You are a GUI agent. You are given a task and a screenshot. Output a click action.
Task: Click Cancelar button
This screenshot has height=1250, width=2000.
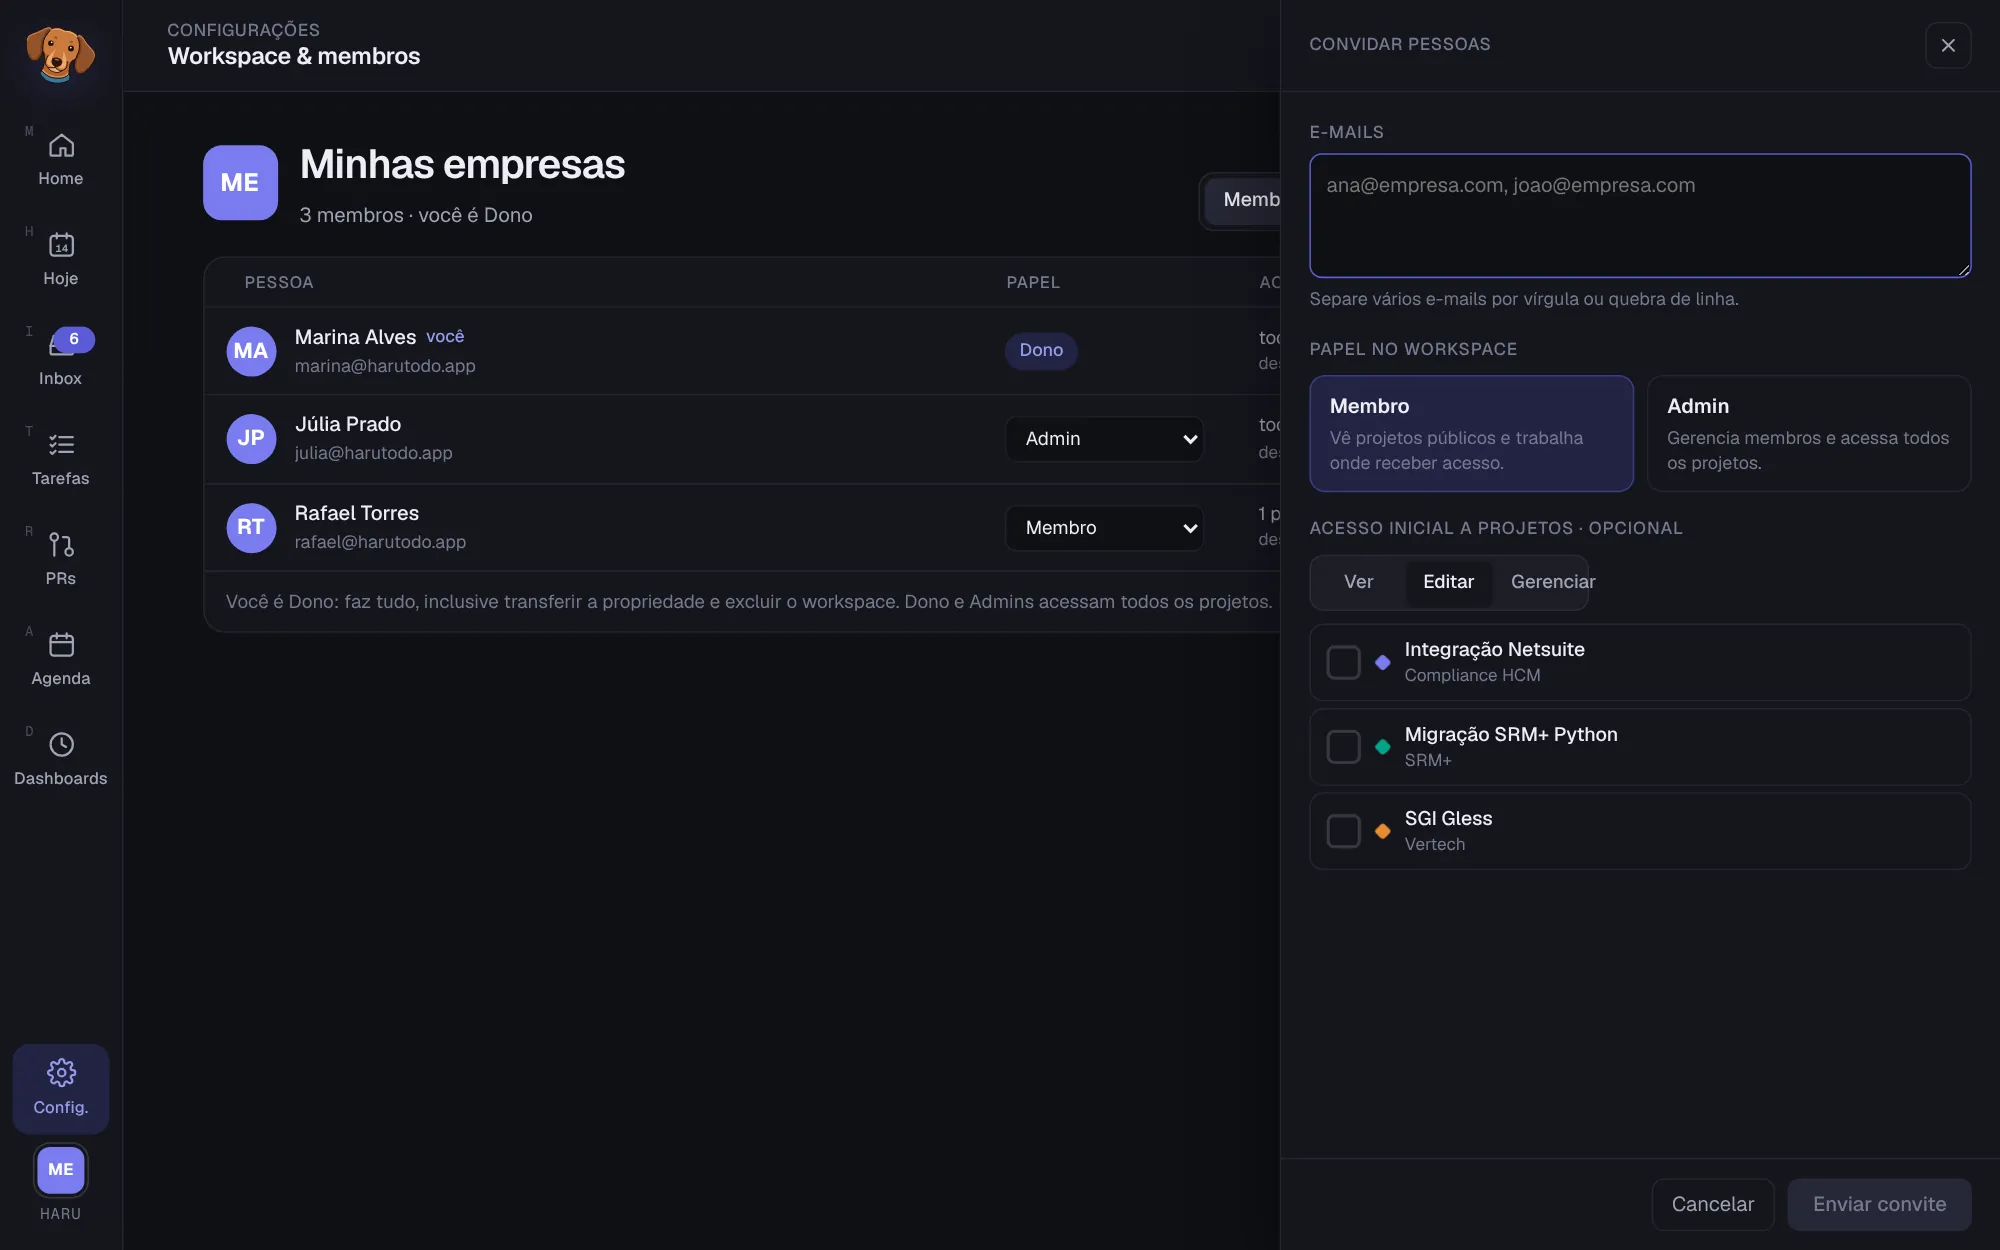(1712, 1204)
